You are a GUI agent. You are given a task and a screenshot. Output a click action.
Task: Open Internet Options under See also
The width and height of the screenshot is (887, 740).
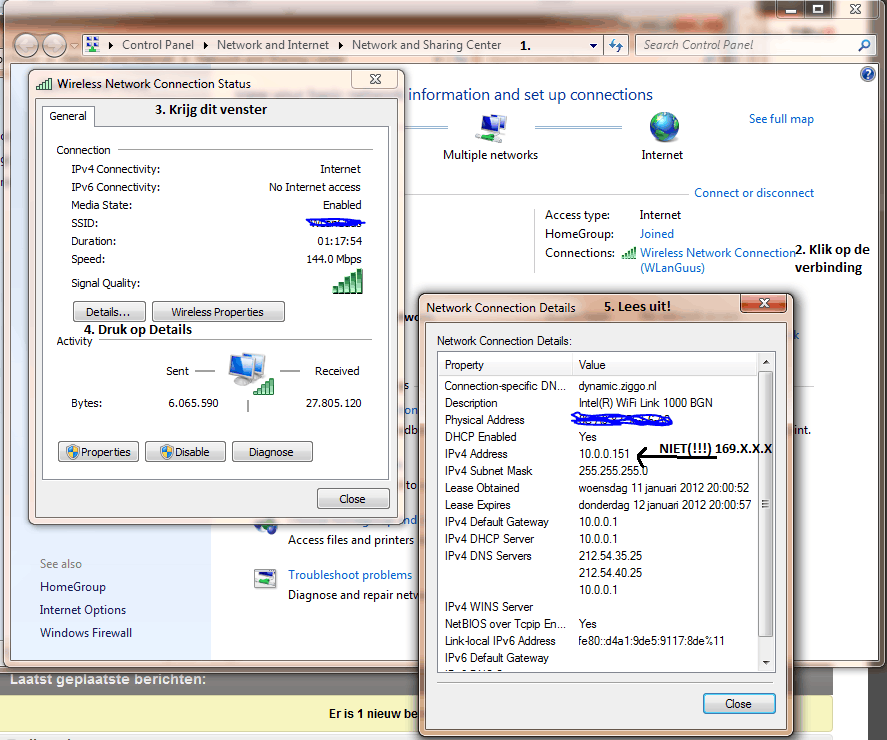point(83,610)
